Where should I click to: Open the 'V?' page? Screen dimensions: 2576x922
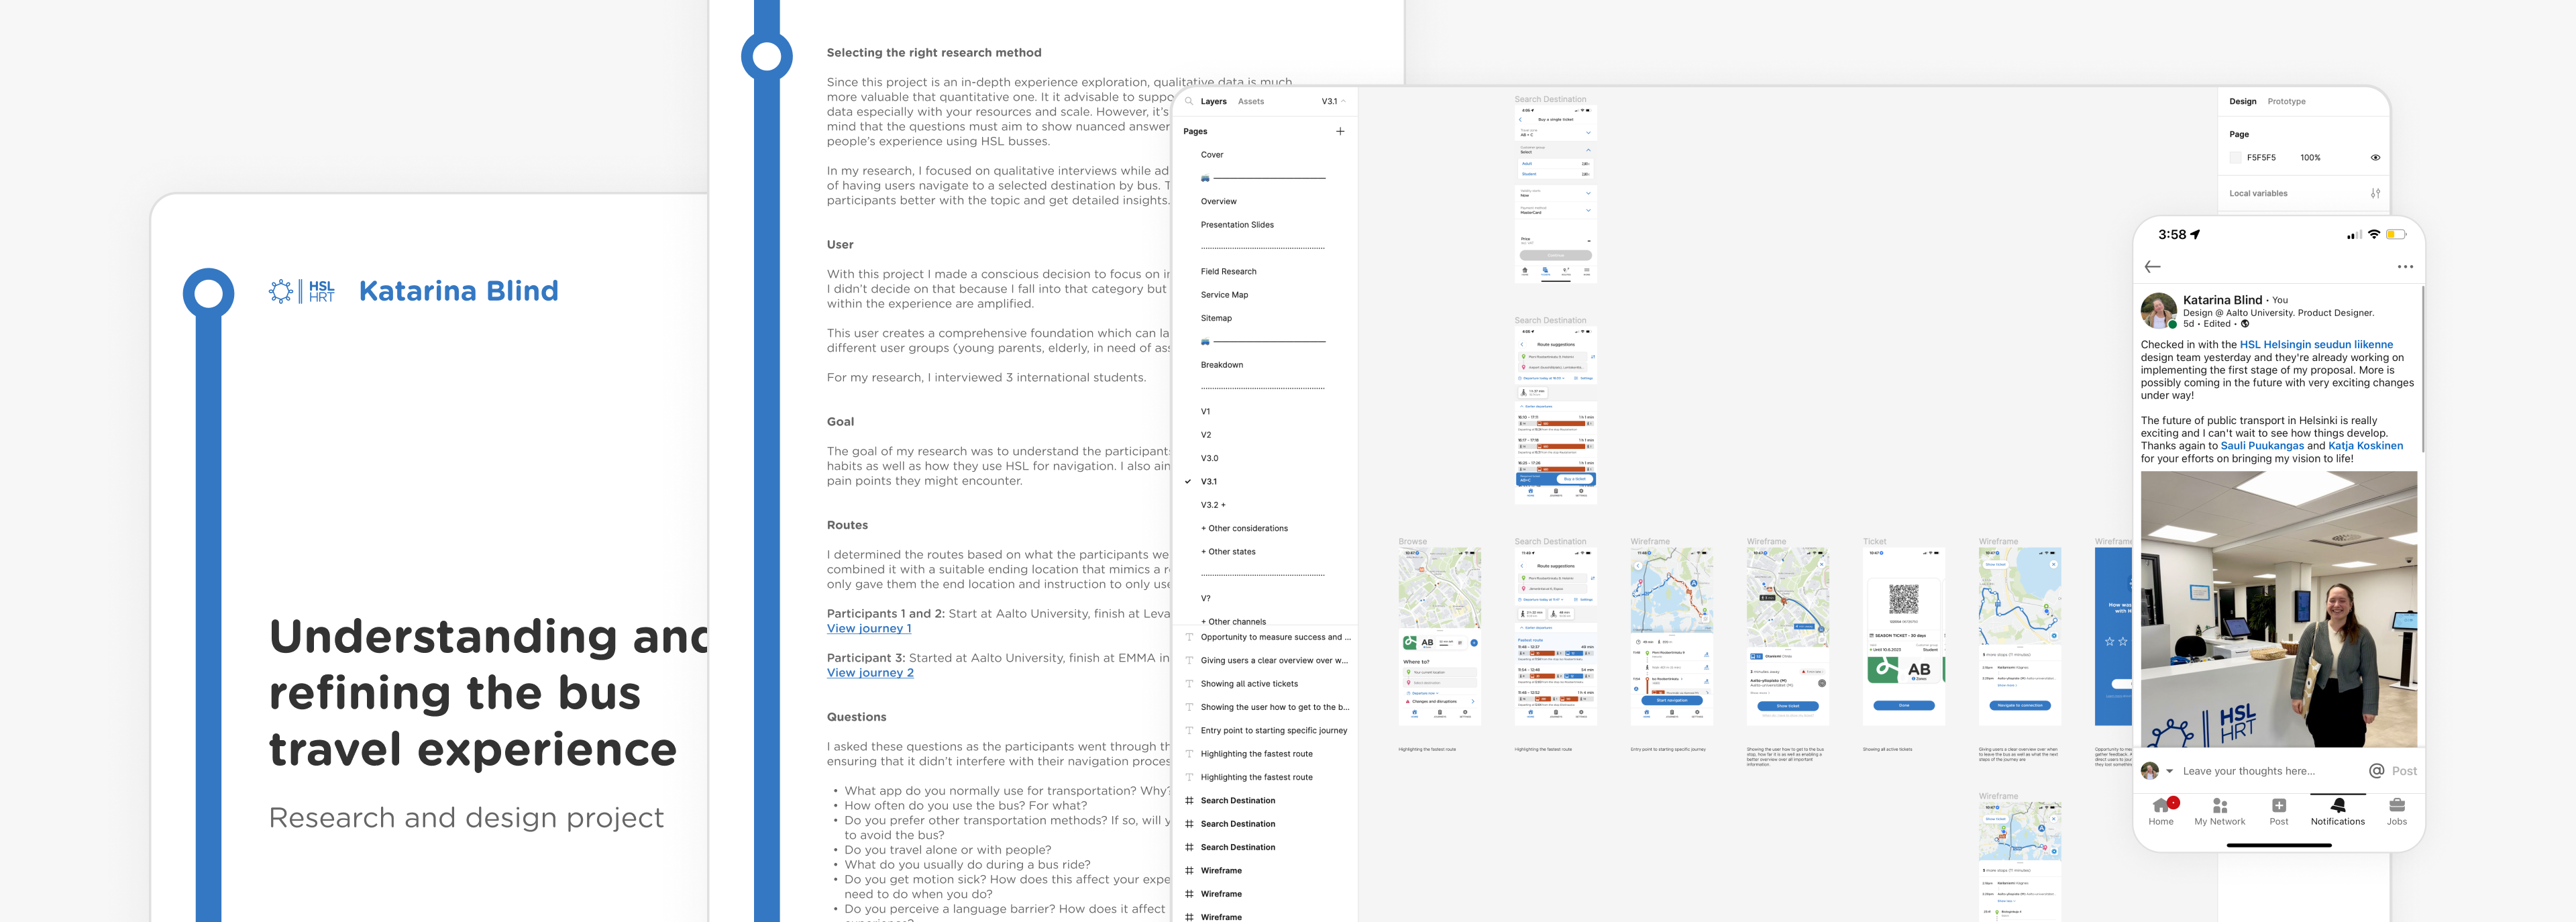pos(1205,598)
